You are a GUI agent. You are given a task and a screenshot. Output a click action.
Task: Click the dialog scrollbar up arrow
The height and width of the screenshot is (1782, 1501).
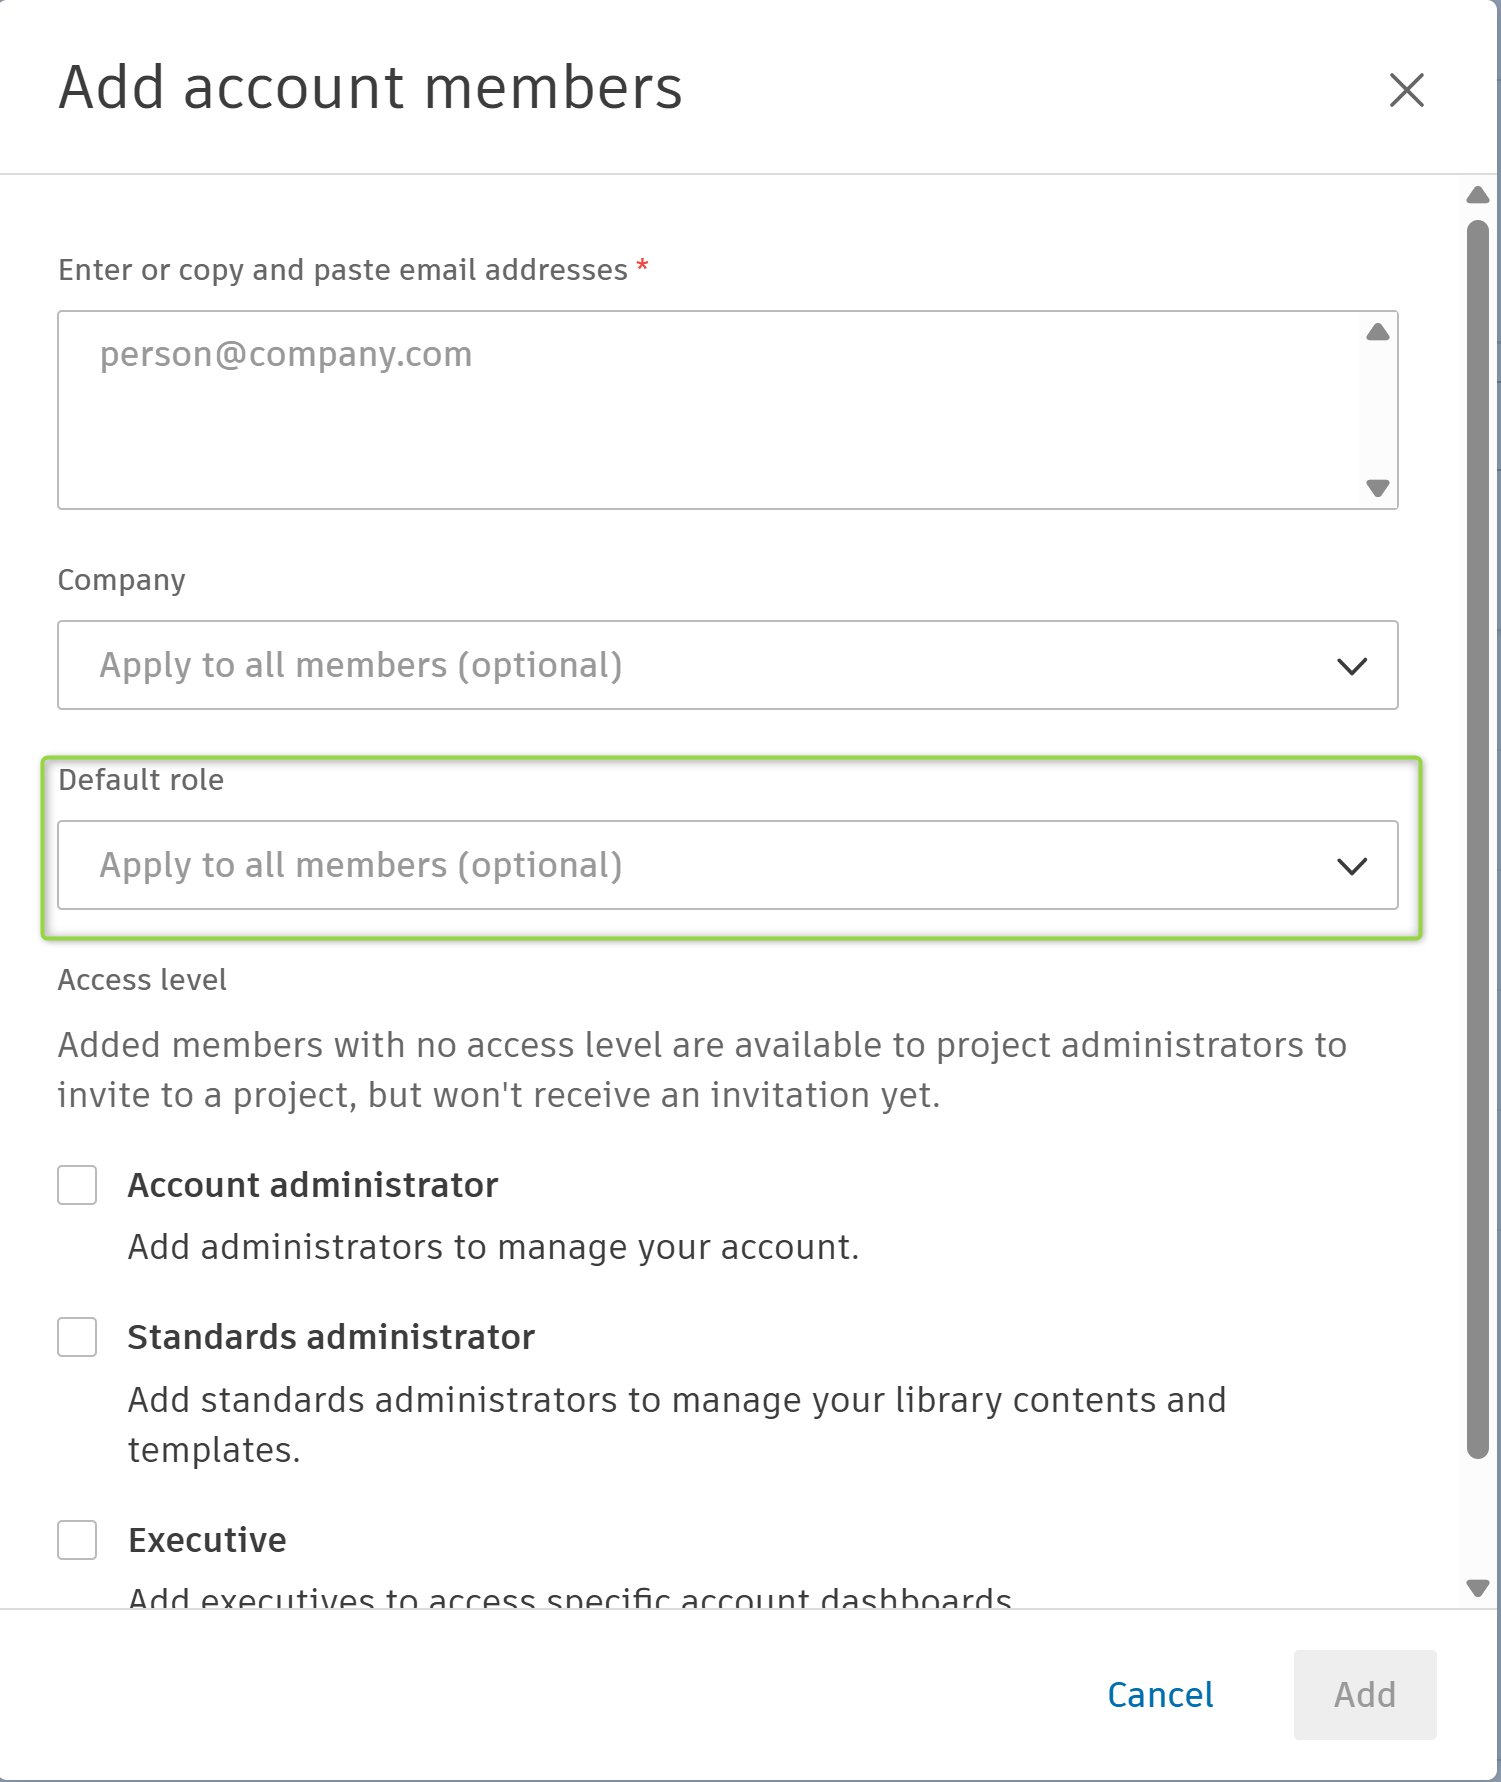[x=1478, y=195]
